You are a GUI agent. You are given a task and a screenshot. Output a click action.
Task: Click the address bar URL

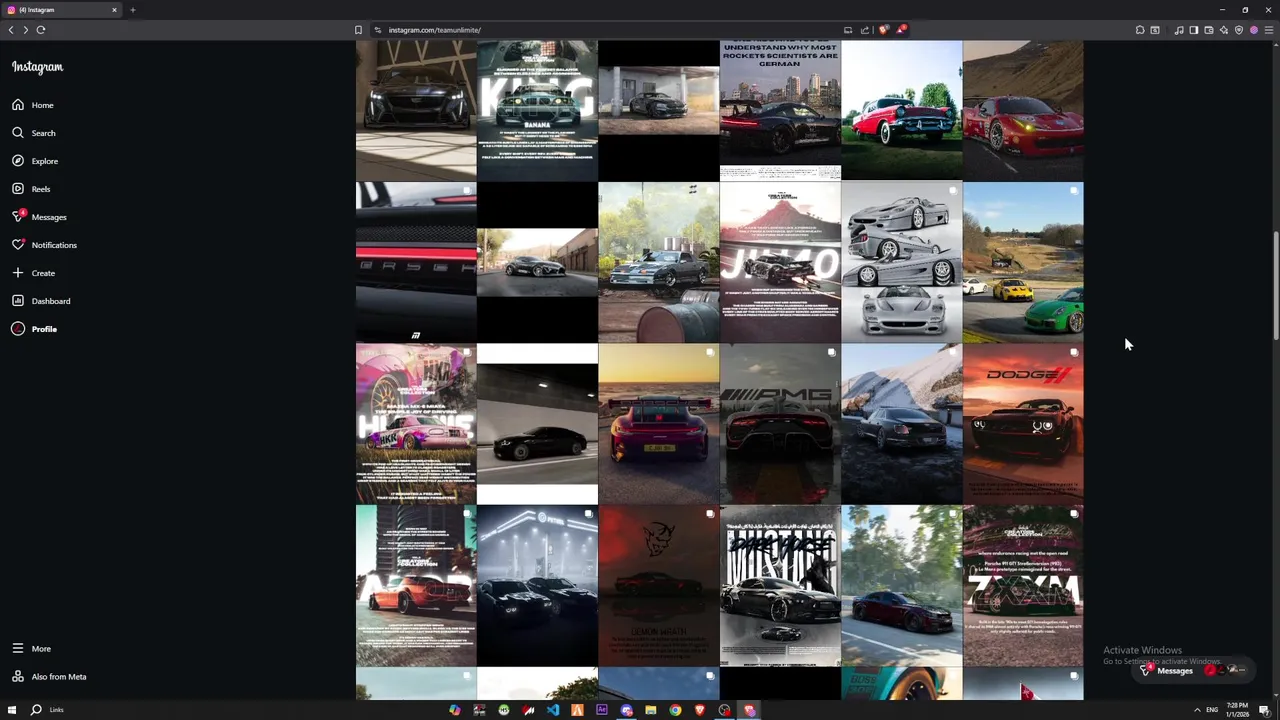pos(434,30)
